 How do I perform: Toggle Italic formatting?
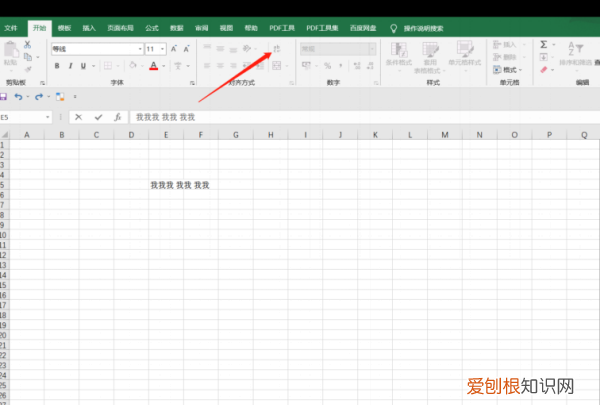point(70,65)
